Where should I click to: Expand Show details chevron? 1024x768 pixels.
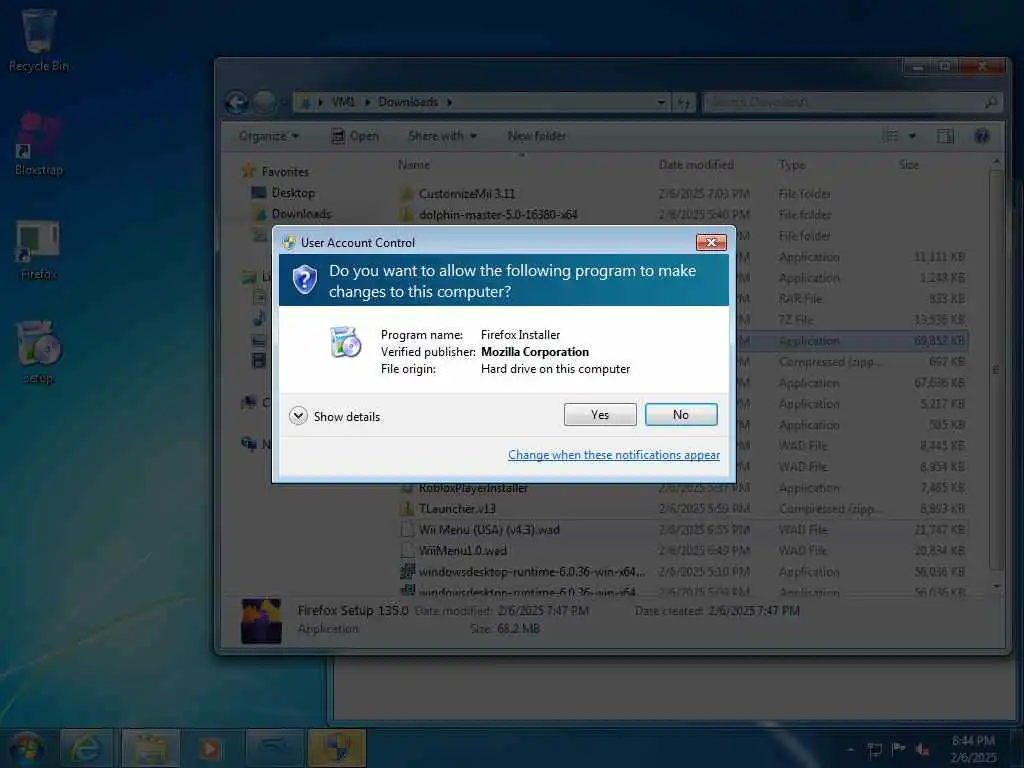[x=298, y=416]
